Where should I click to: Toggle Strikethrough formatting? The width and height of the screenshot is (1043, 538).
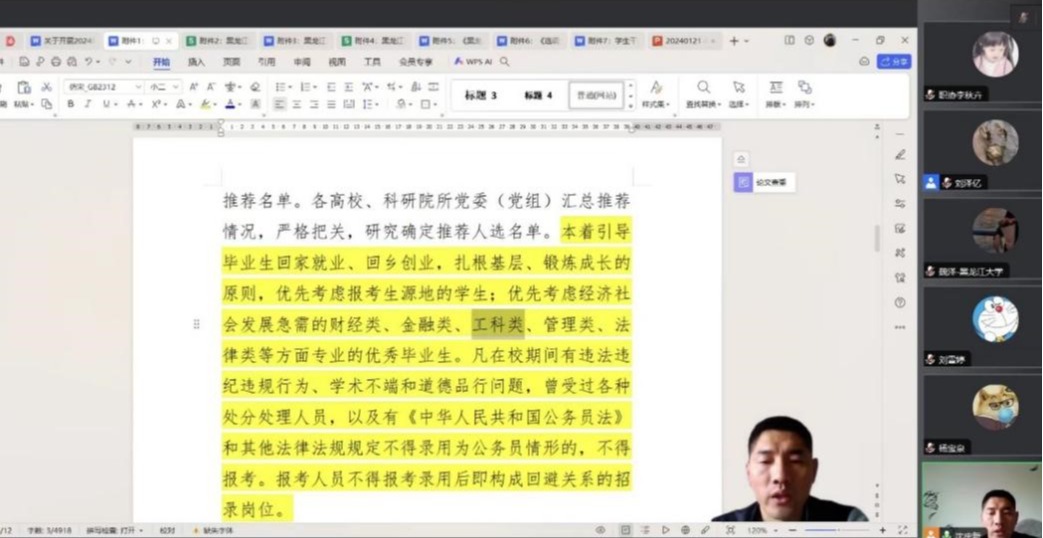tap(132, 104)
